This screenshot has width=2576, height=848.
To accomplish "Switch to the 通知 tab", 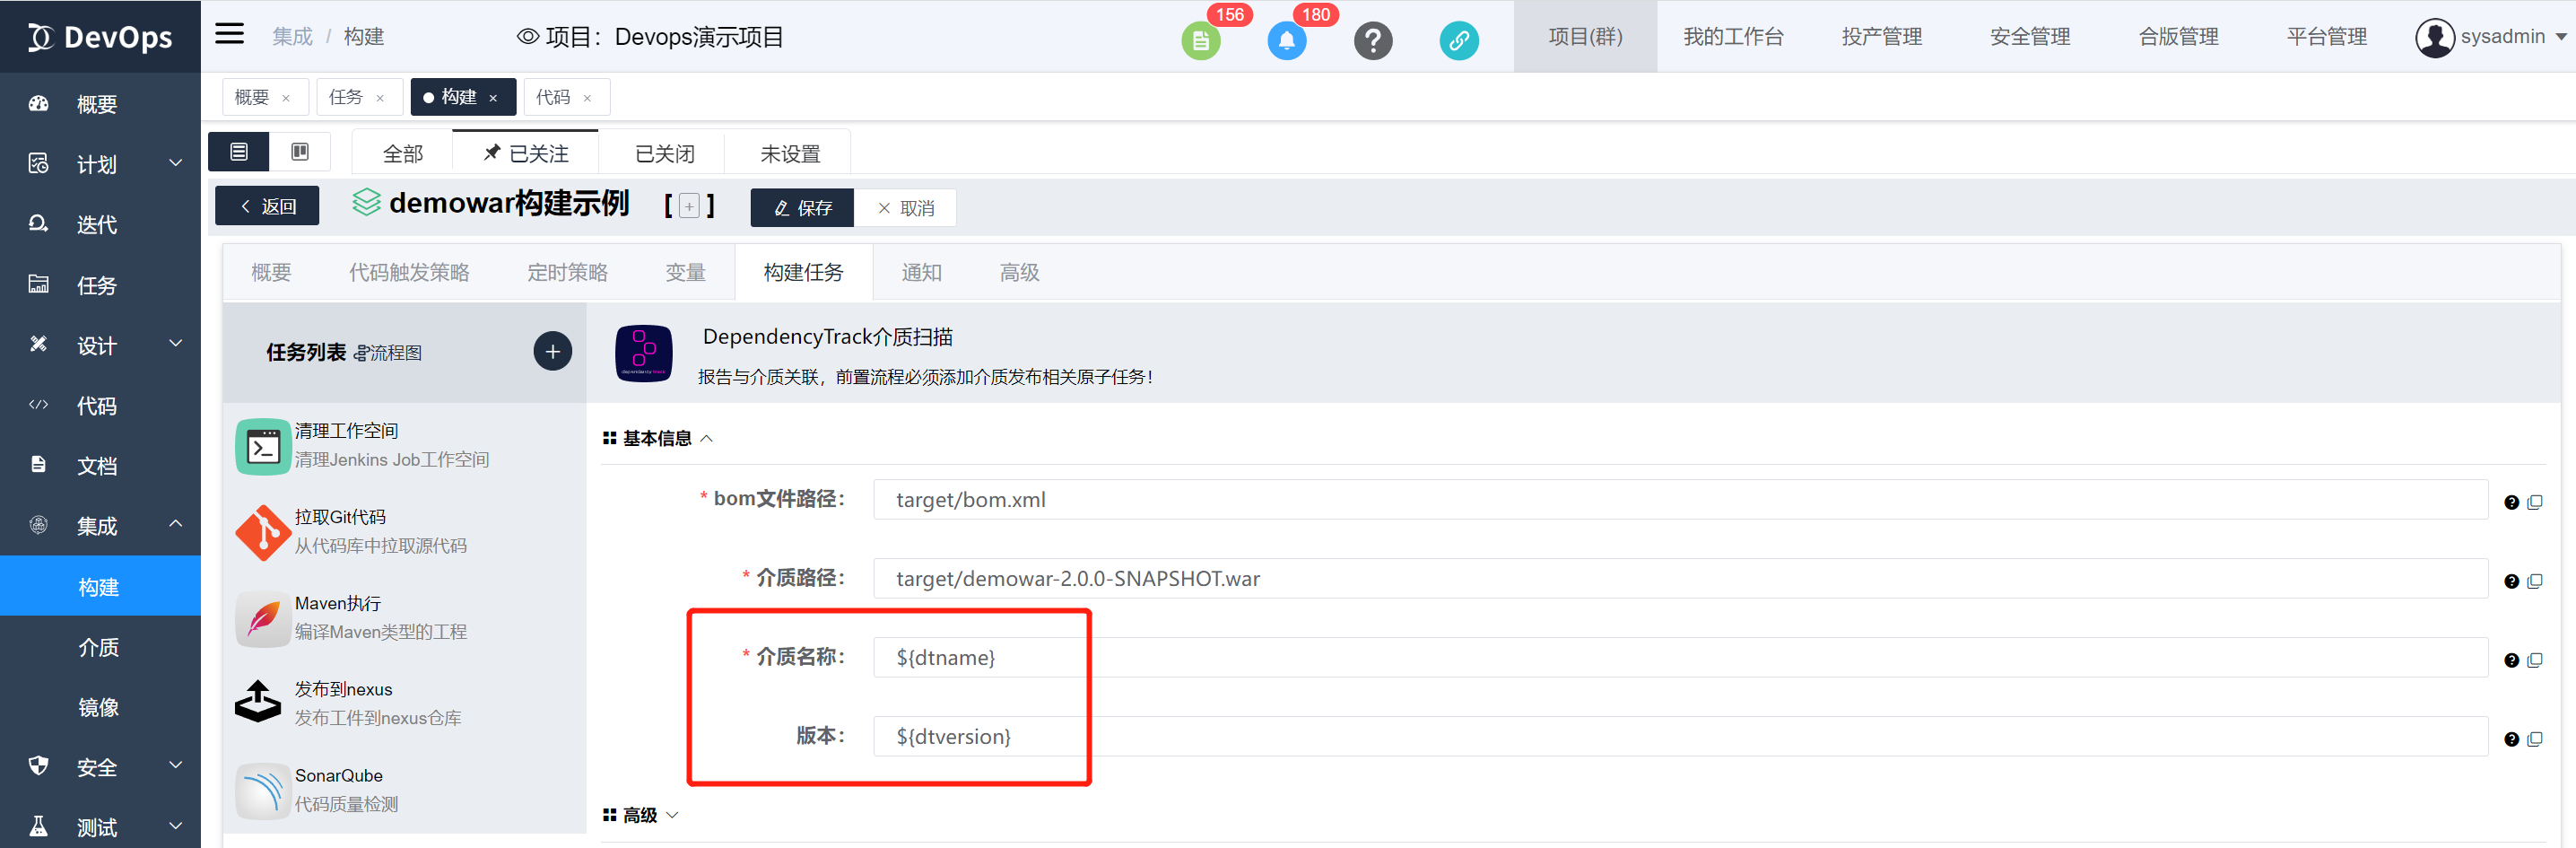I will [x=922, y=272].
